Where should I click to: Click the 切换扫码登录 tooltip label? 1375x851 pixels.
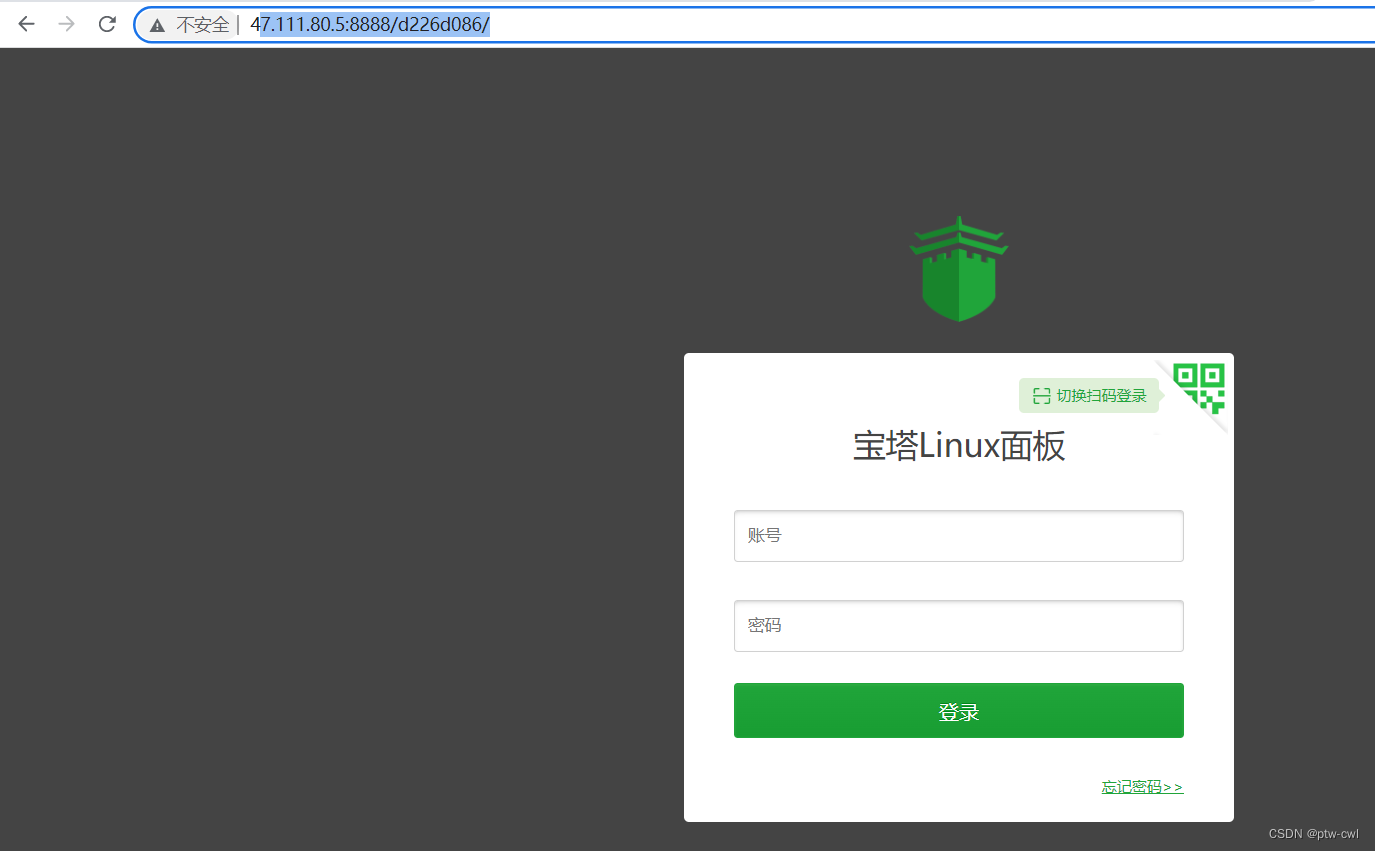pyautogui.click(x=1089, y=396)
